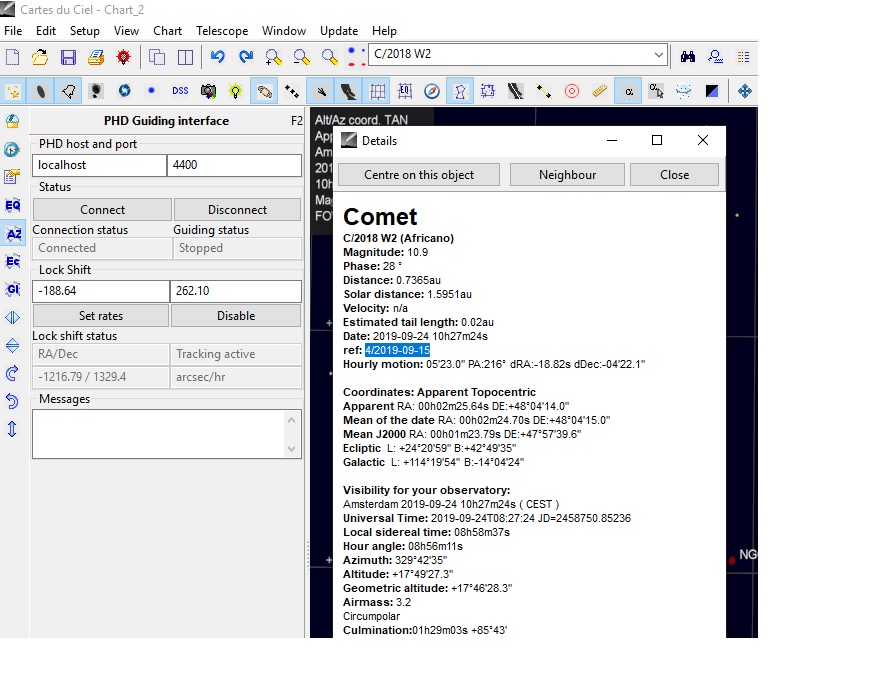
Task: Click Lock Shift field with -188.64
Action: [101, 291]
